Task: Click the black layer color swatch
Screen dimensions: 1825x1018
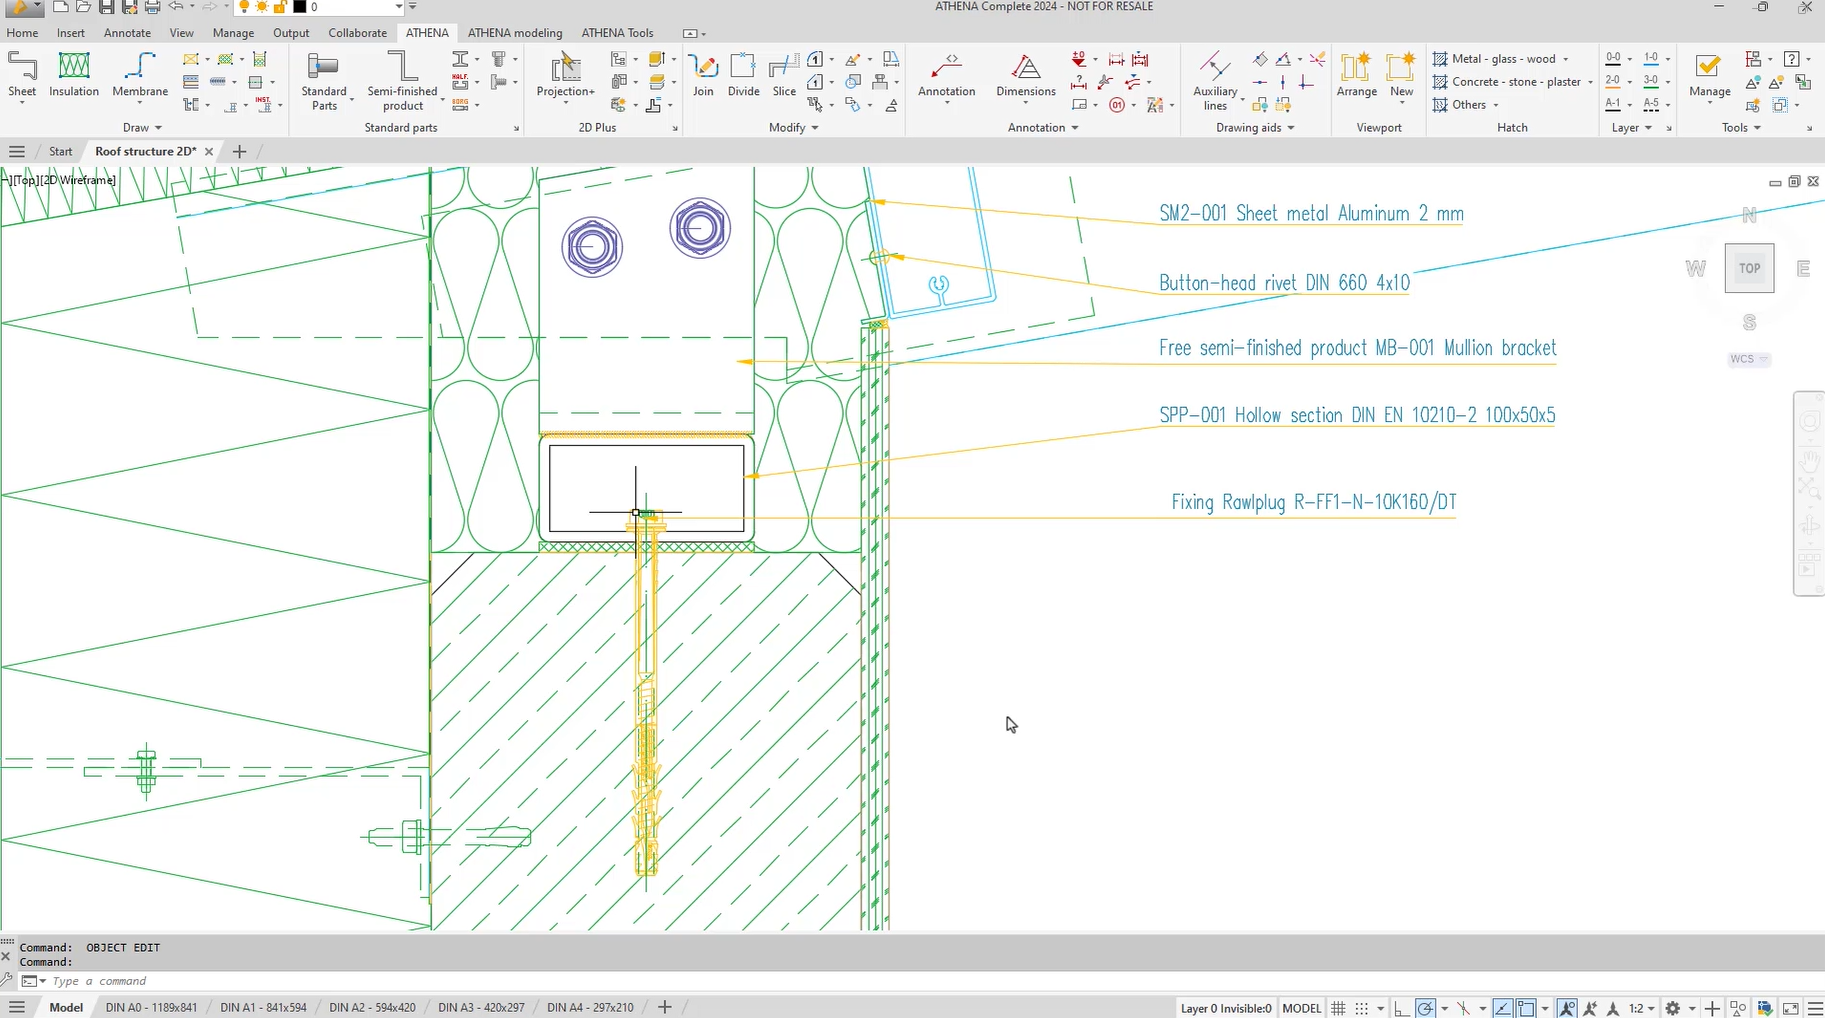Action: coord(299,7)
